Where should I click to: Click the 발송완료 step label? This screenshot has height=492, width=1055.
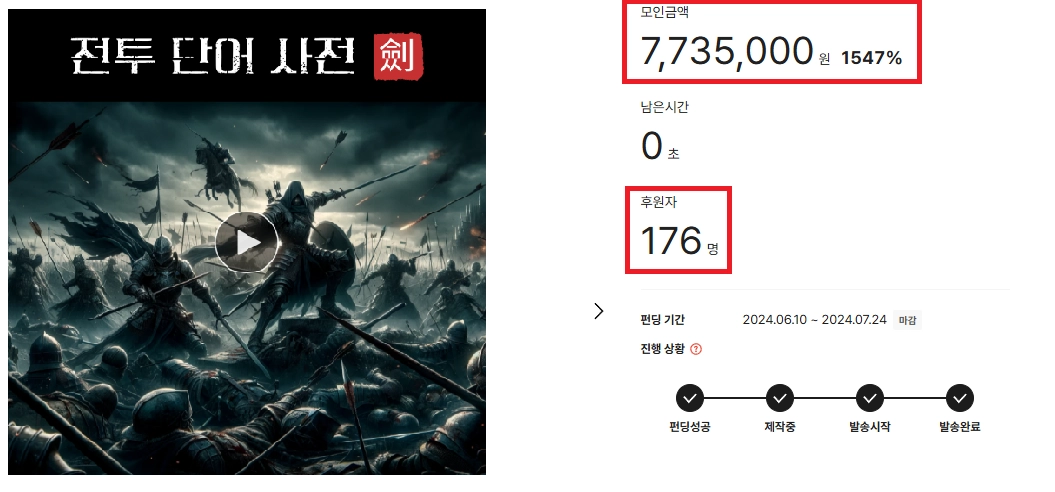coord(960,427)
